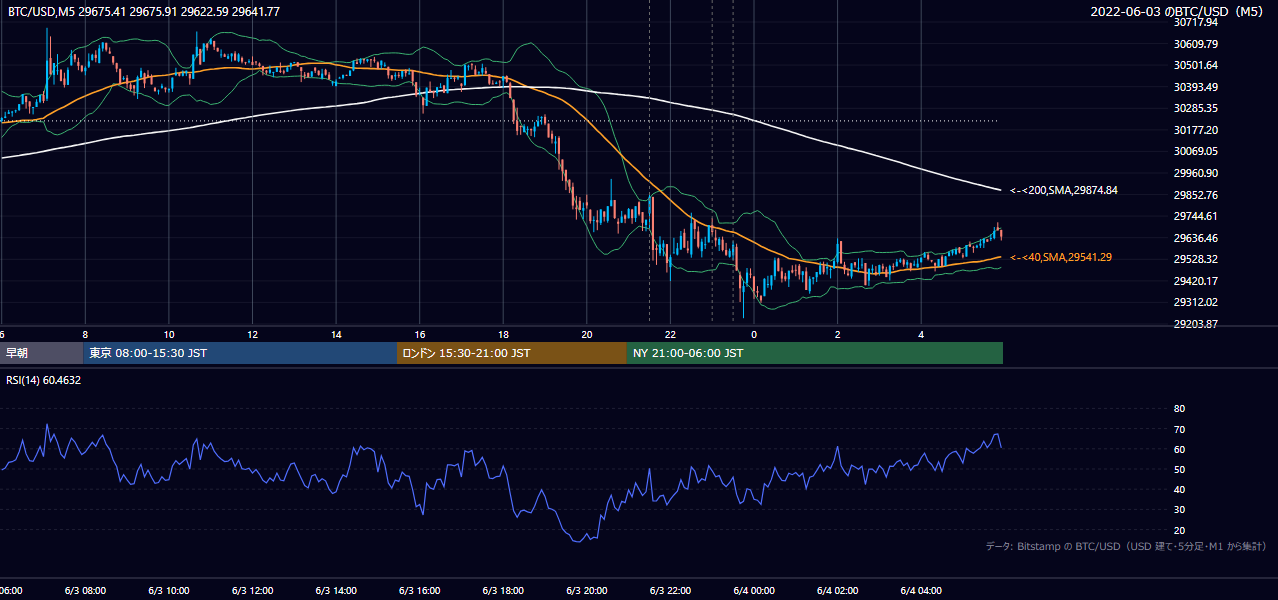Click RSI axis level 60
This screenshot has width=1278, height=600.
(1179, 449)
